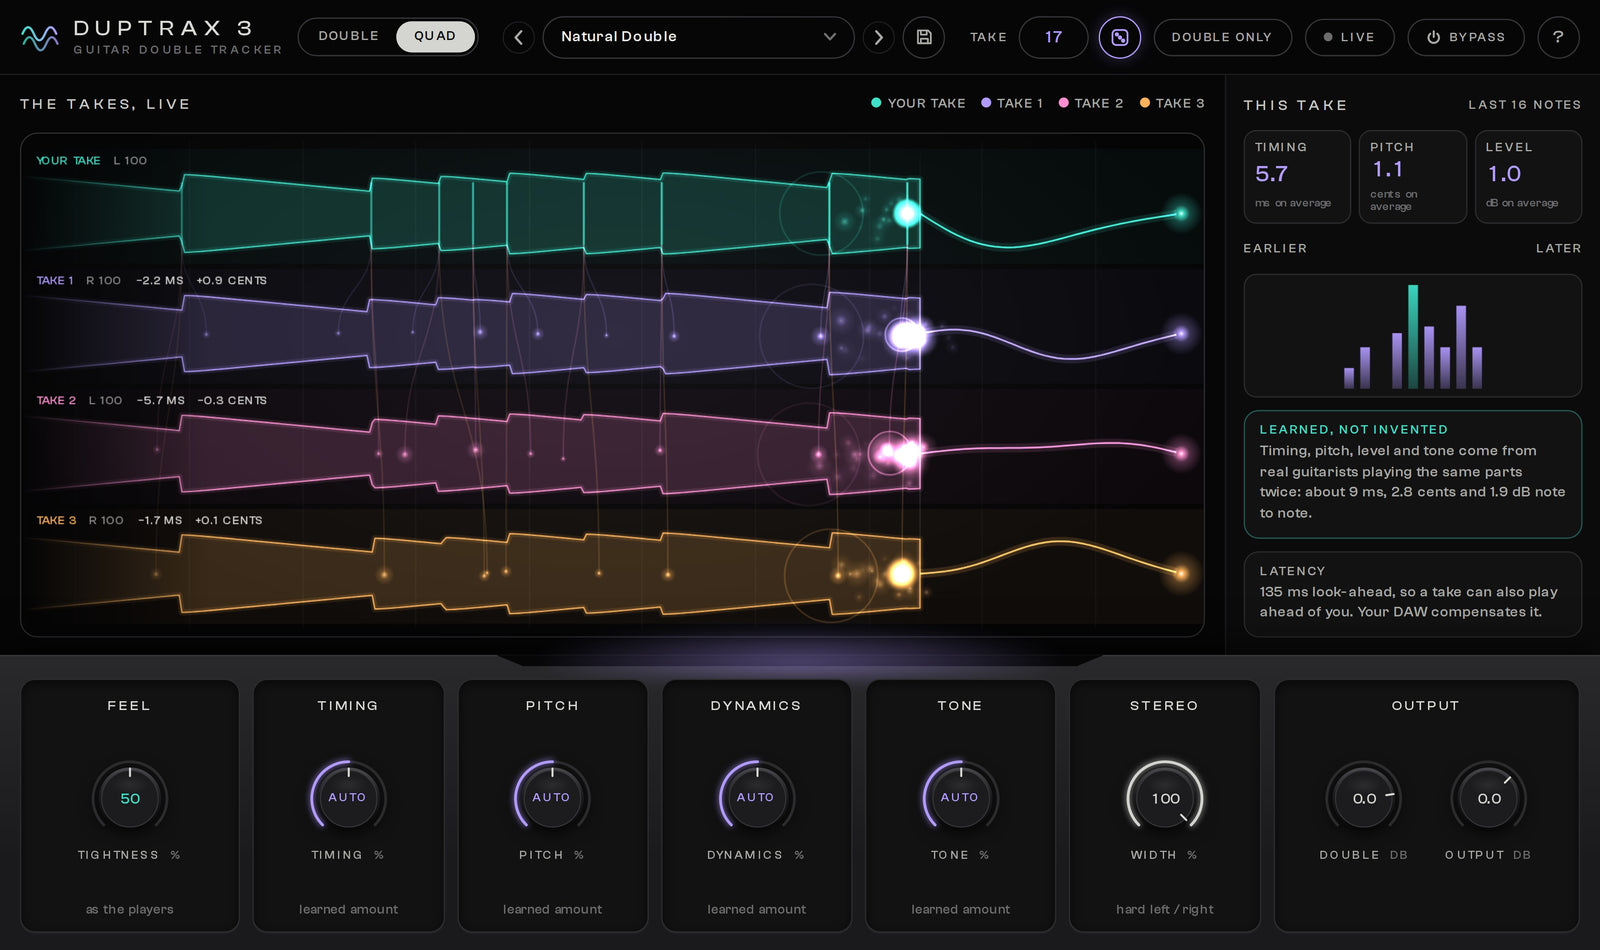Click the take number 17 field

pyautogui.click(x=1053, y=37)
